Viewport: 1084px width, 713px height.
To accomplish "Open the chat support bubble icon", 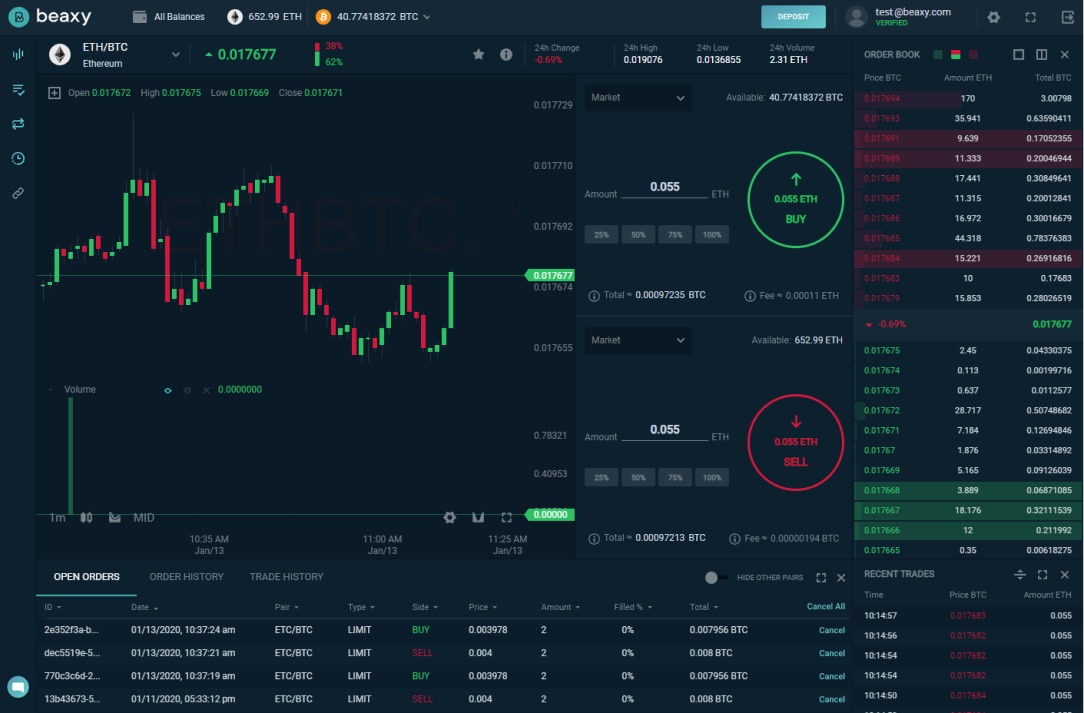I will pos(18,686).
